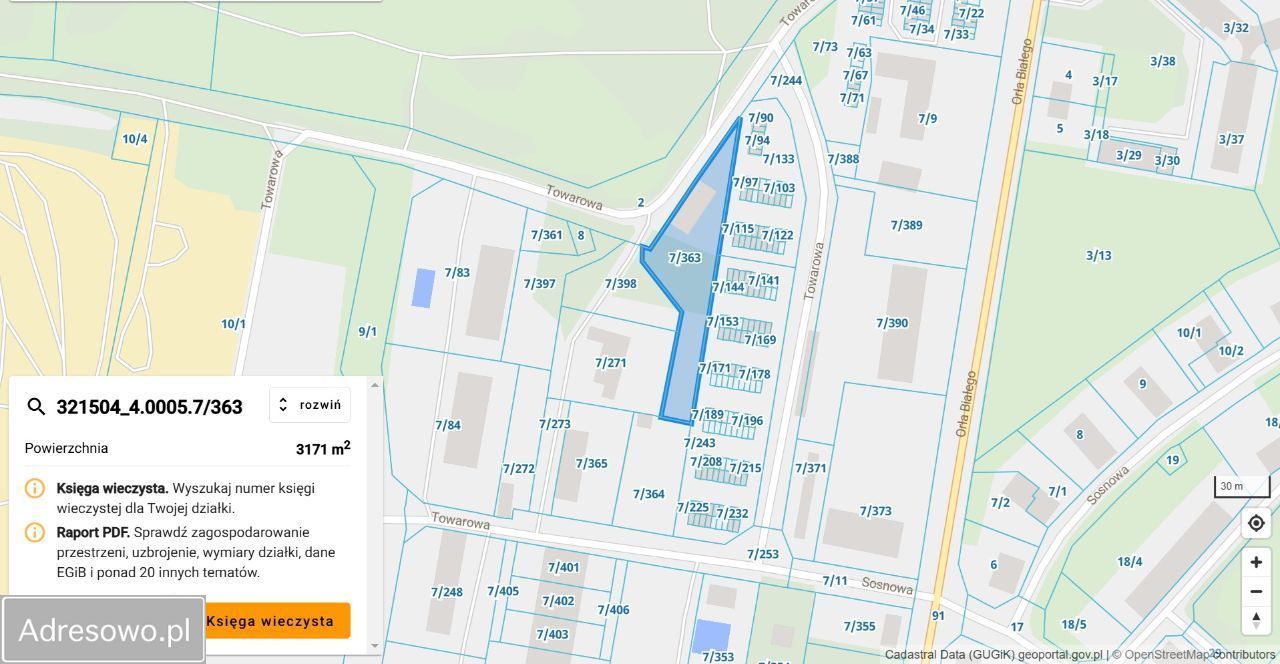
Task: Click the rozwiń up-down chevron arrows
Action: [283, 405]
